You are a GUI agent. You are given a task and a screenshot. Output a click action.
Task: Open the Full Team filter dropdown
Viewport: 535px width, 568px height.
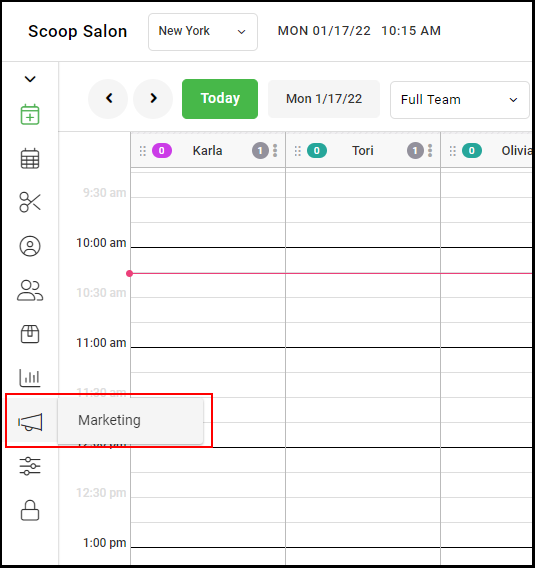pyautogui.click(x=460, y=100)
